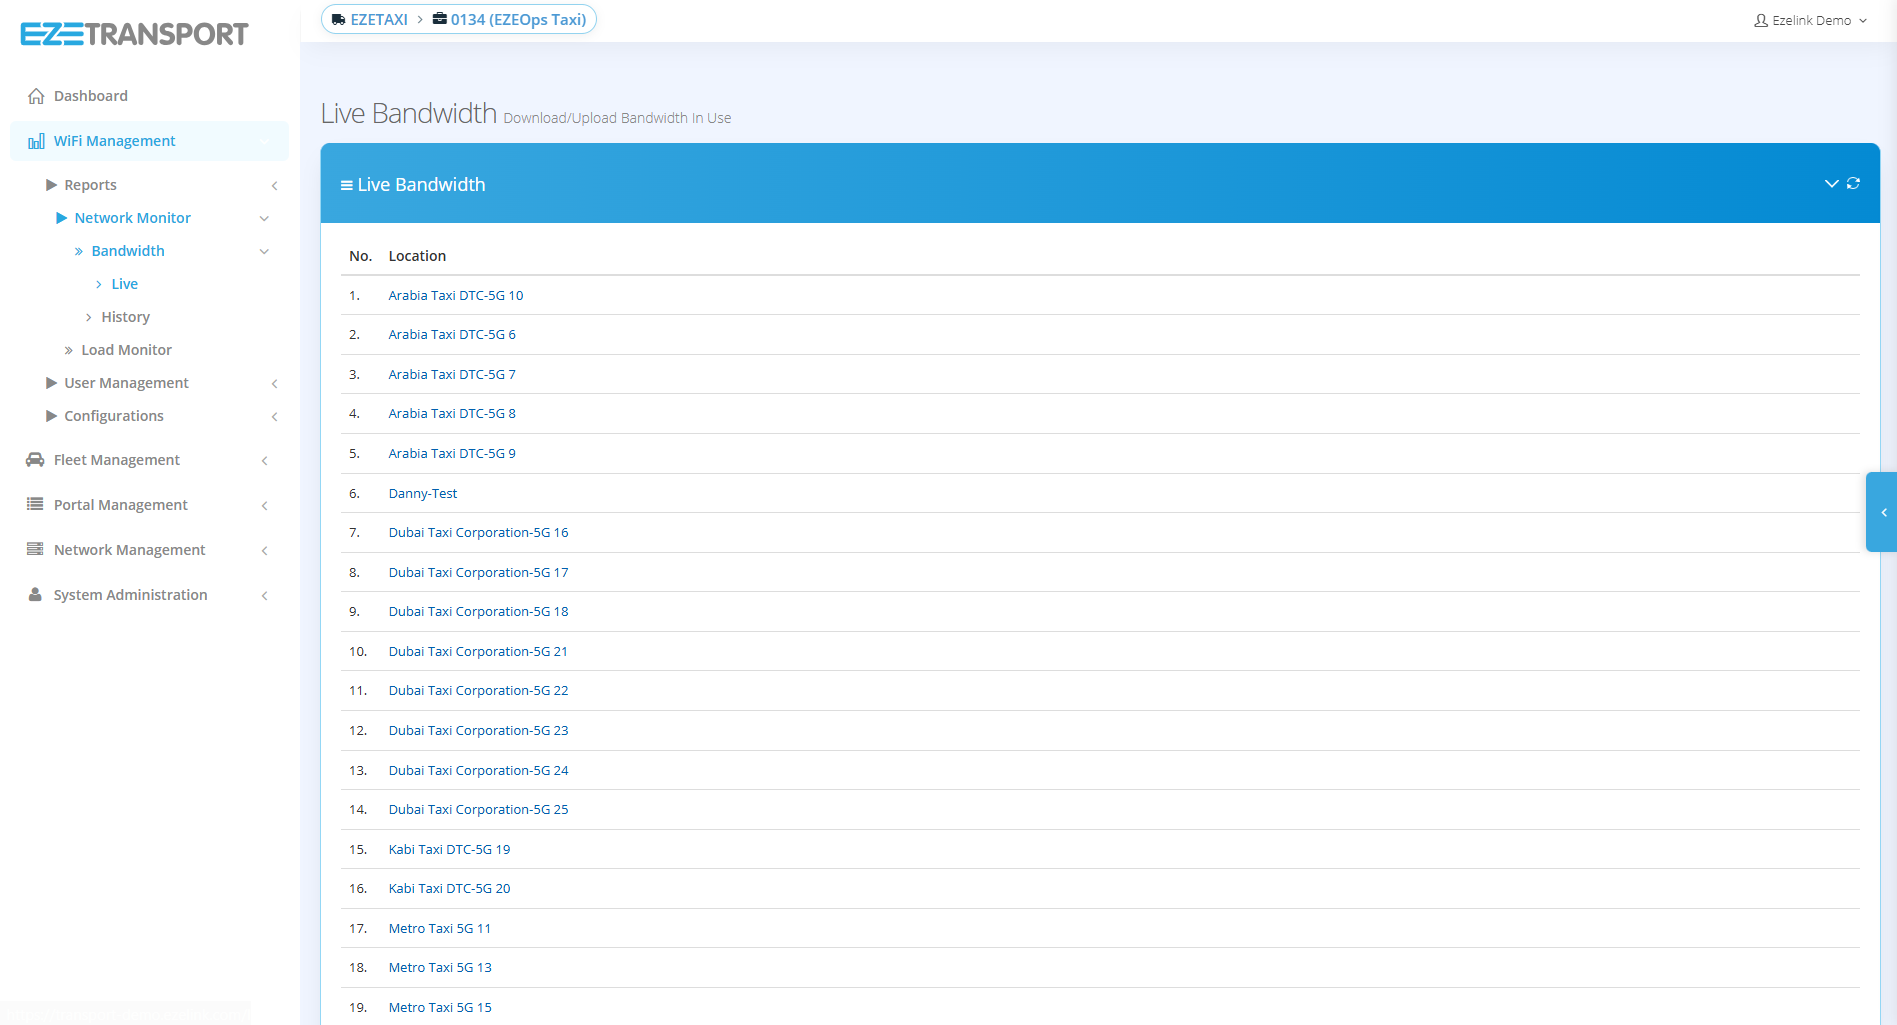
Task: Open the right side slide-out tab
Action: coord(1882,512)
